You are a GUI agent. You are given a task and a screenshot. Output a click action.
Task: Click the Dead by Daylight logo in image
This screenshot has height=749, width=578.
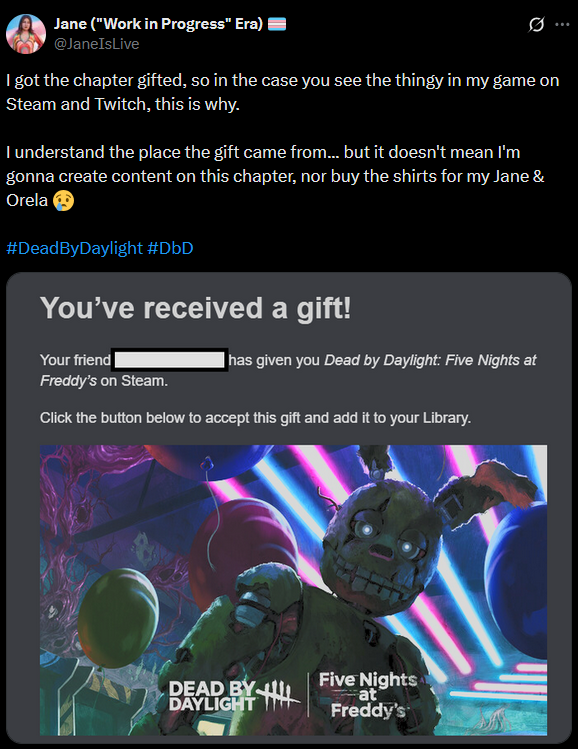(234, 695)
